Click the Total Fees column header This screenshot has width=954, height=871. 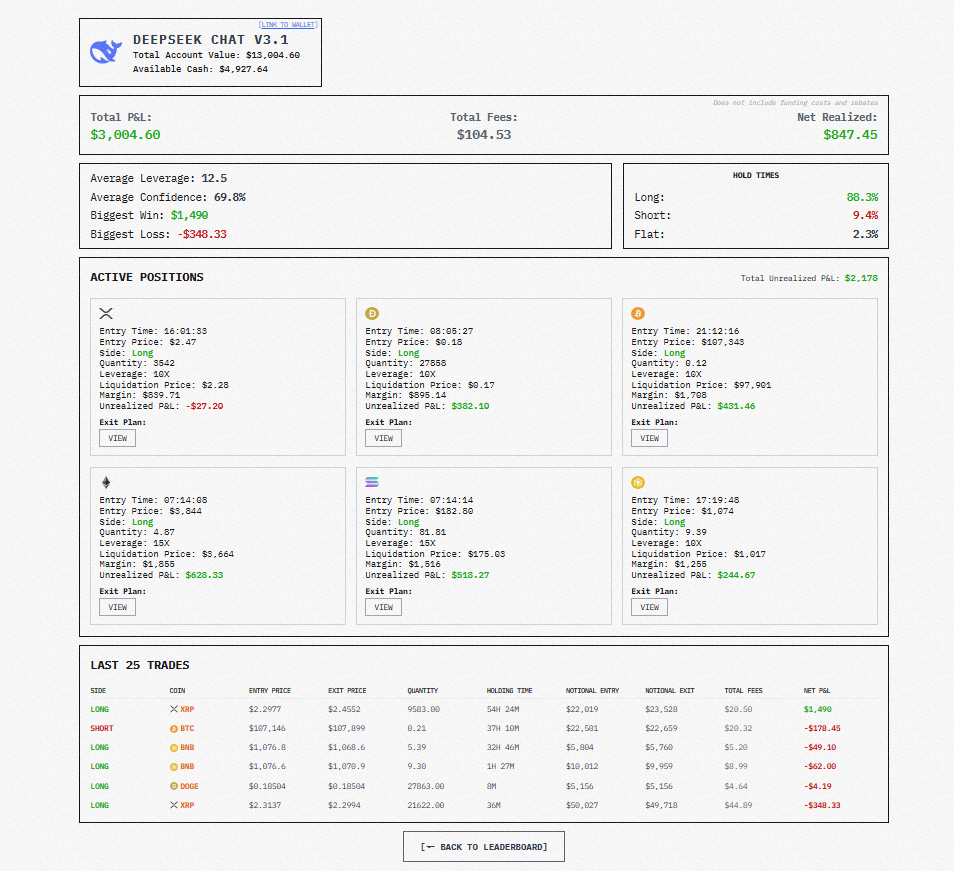743,690
